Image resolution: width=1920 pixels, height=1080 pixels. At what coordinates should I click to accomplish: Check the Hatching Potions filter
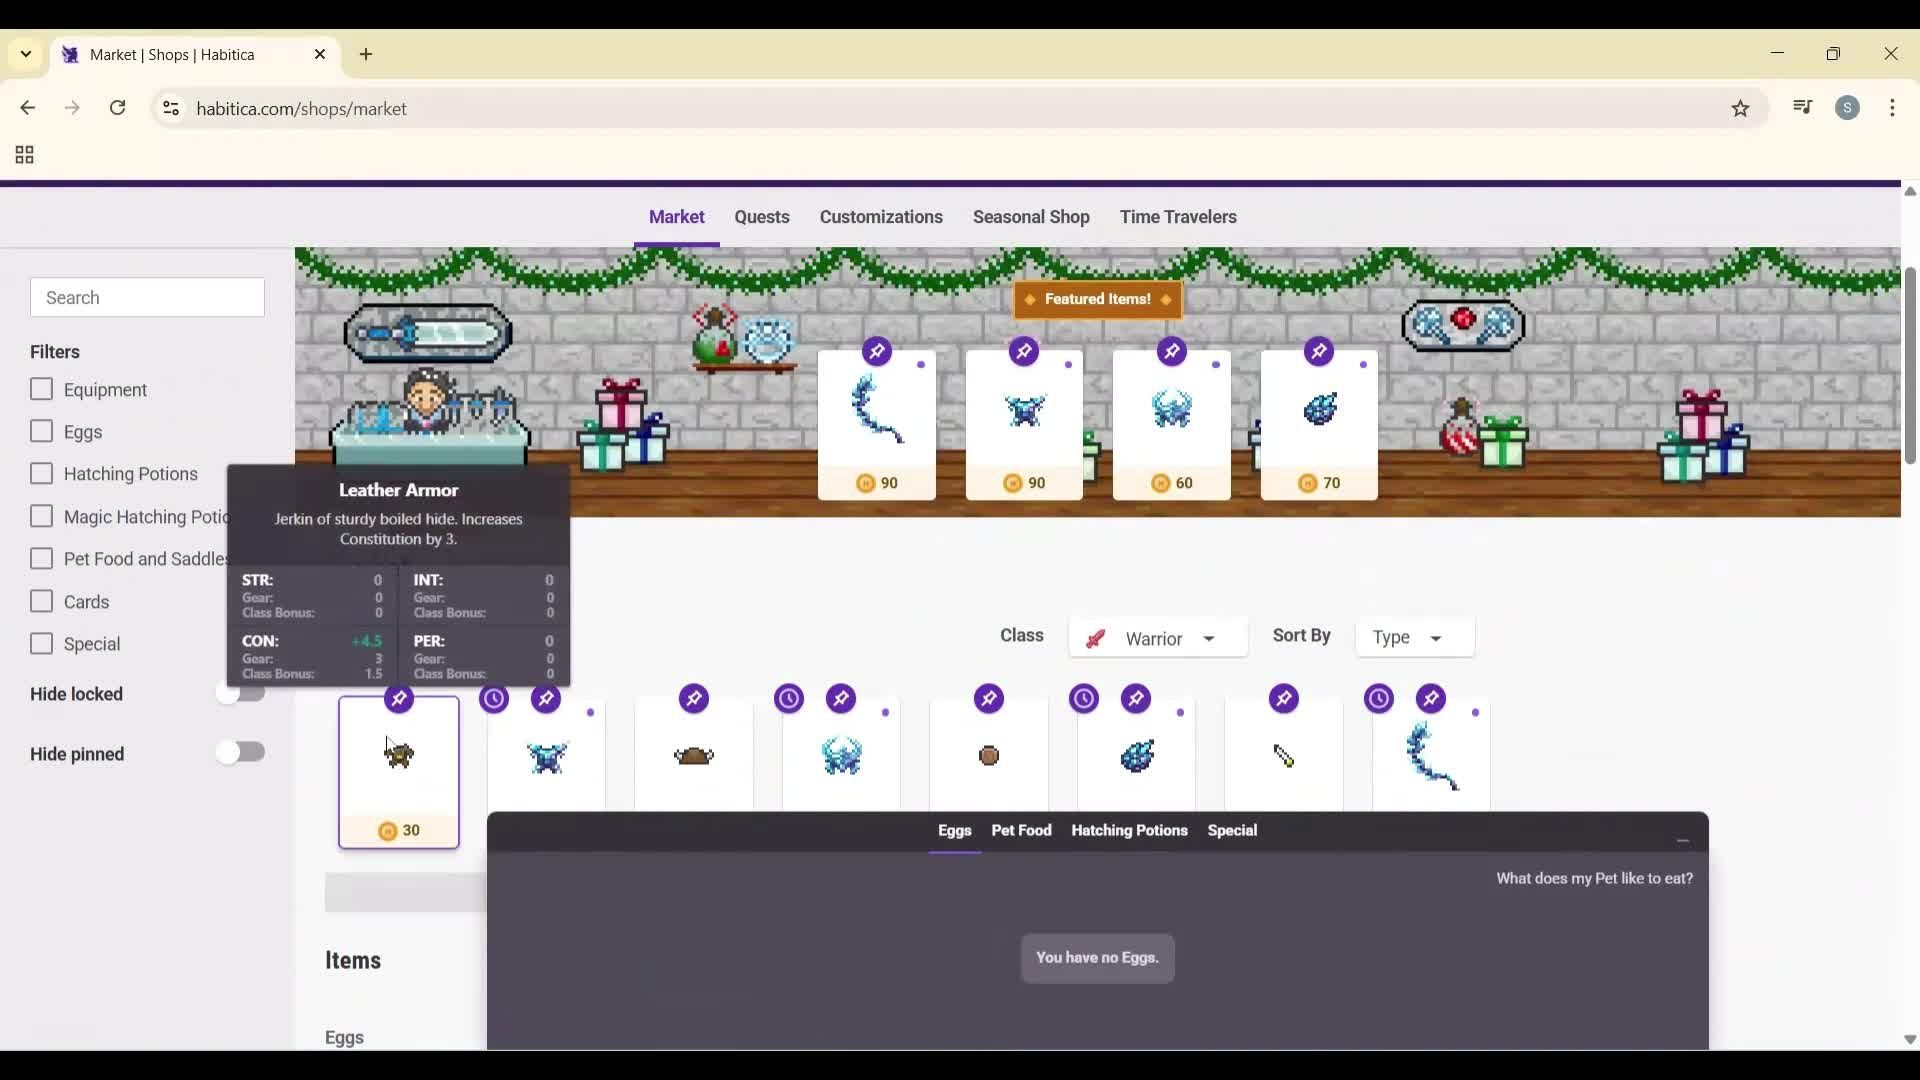[42, 474]
